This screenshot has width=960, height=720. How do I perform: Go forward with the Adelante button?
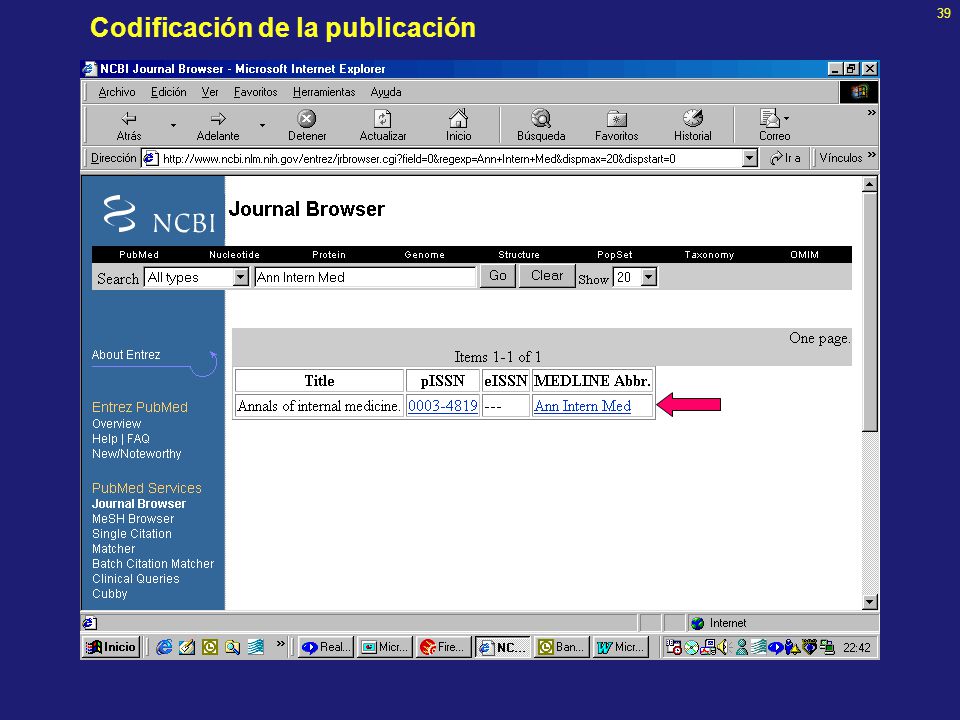coord(217,125)
